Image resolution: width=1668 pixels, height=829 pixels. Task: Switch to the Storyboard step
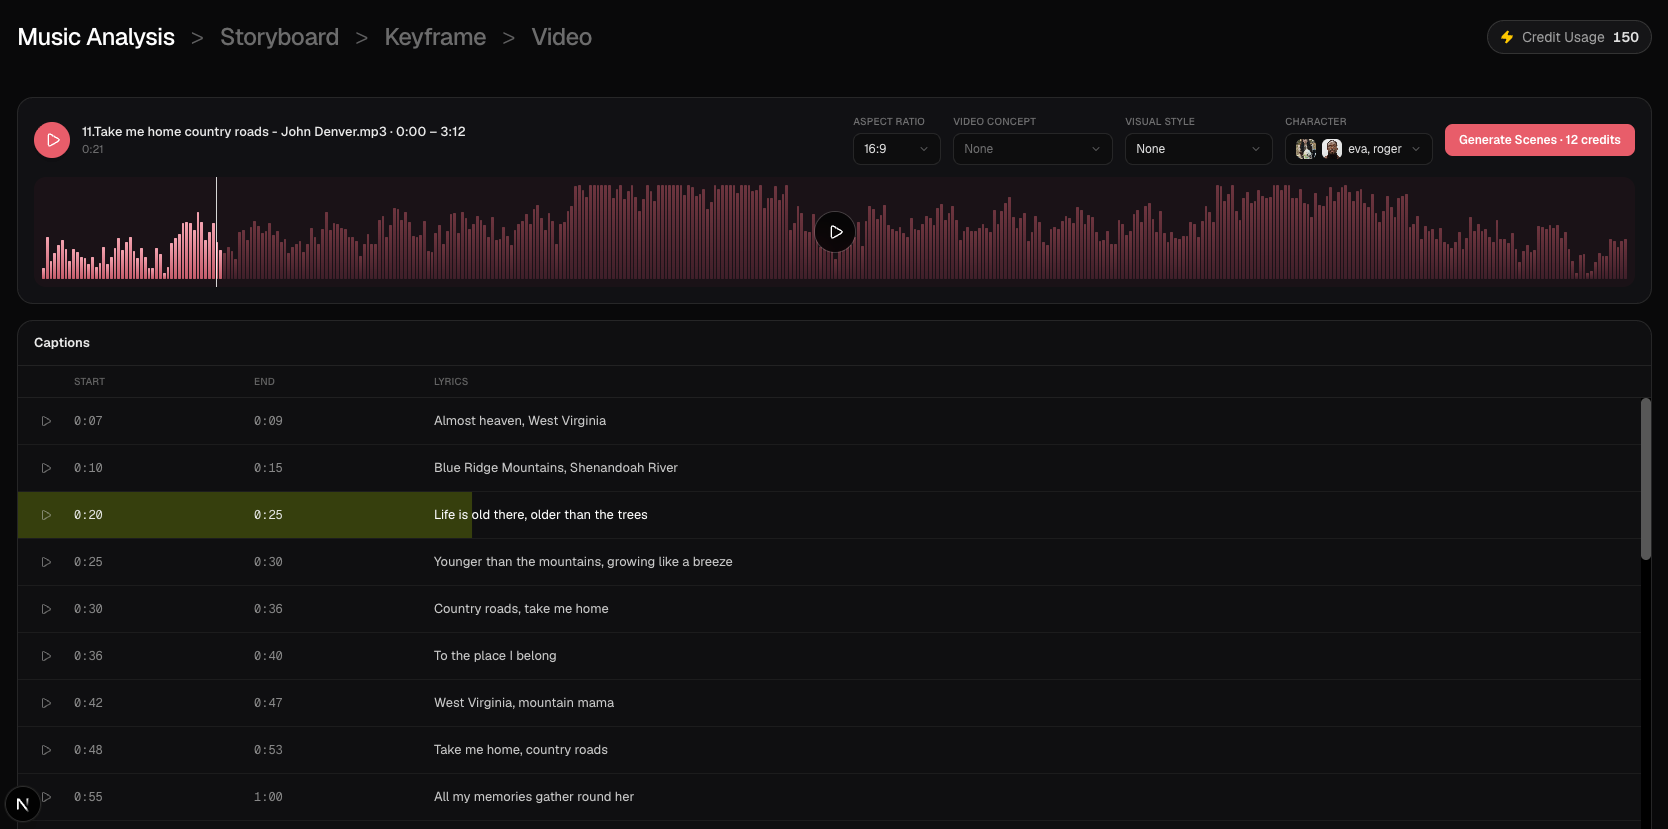pos(279,37)
